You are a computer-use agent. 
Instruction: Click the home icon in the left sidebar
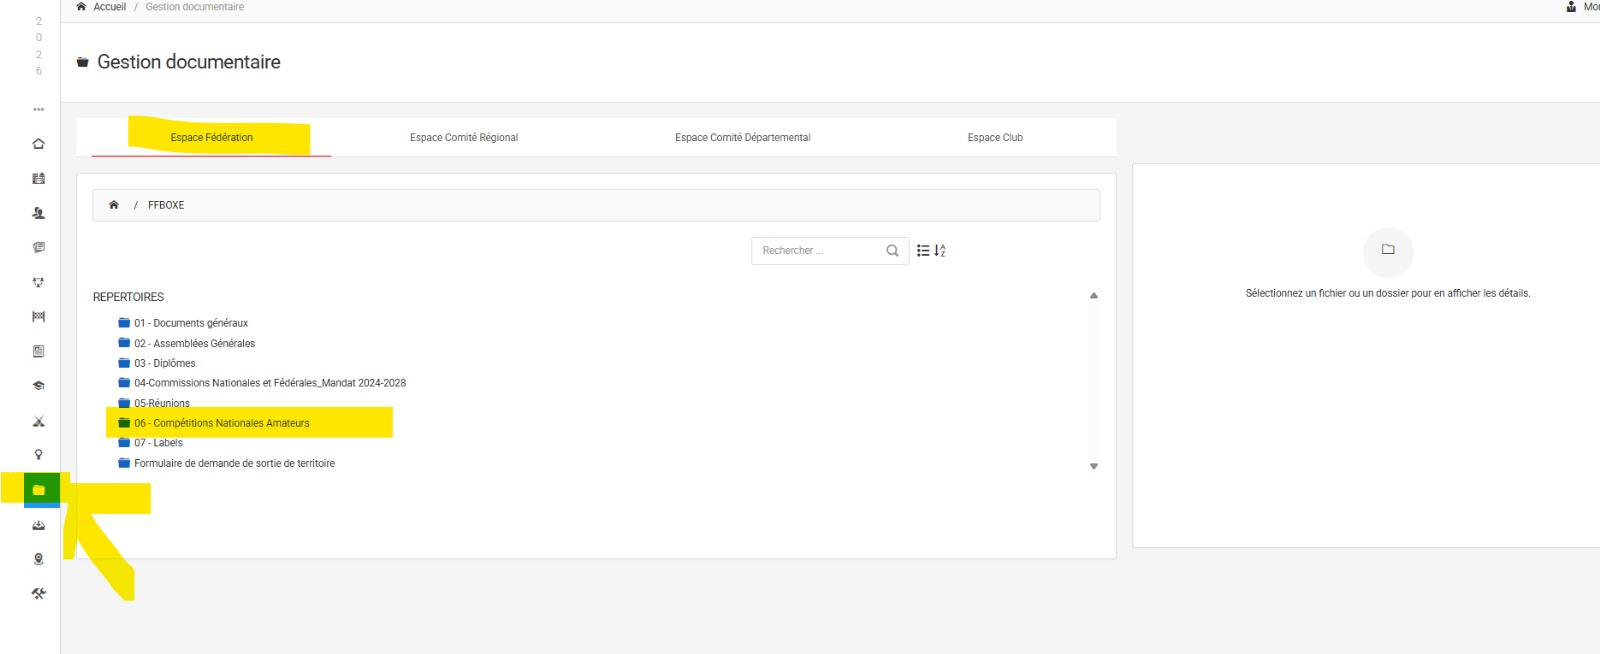coord(38,144)
